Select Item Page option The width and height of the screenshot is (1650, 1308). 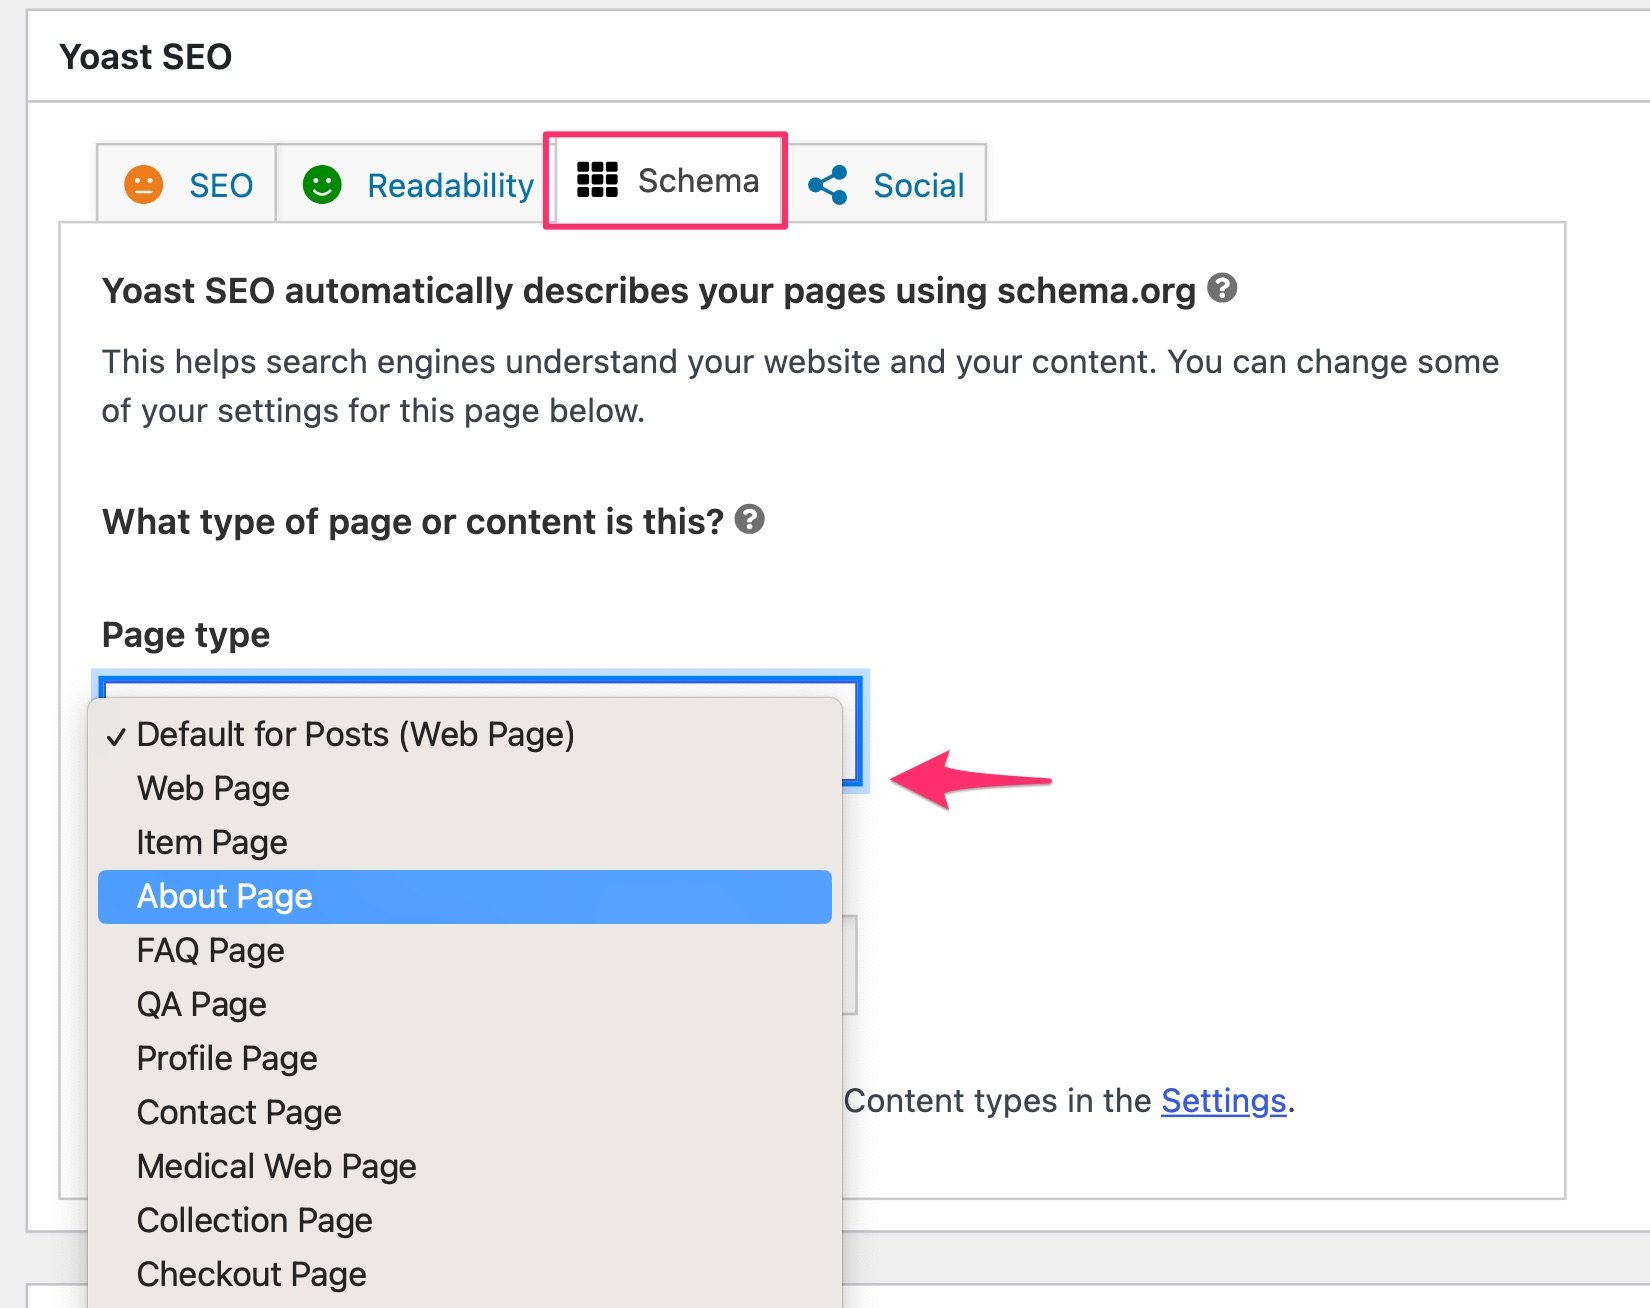pyautogui.click(x=465, y=843)
